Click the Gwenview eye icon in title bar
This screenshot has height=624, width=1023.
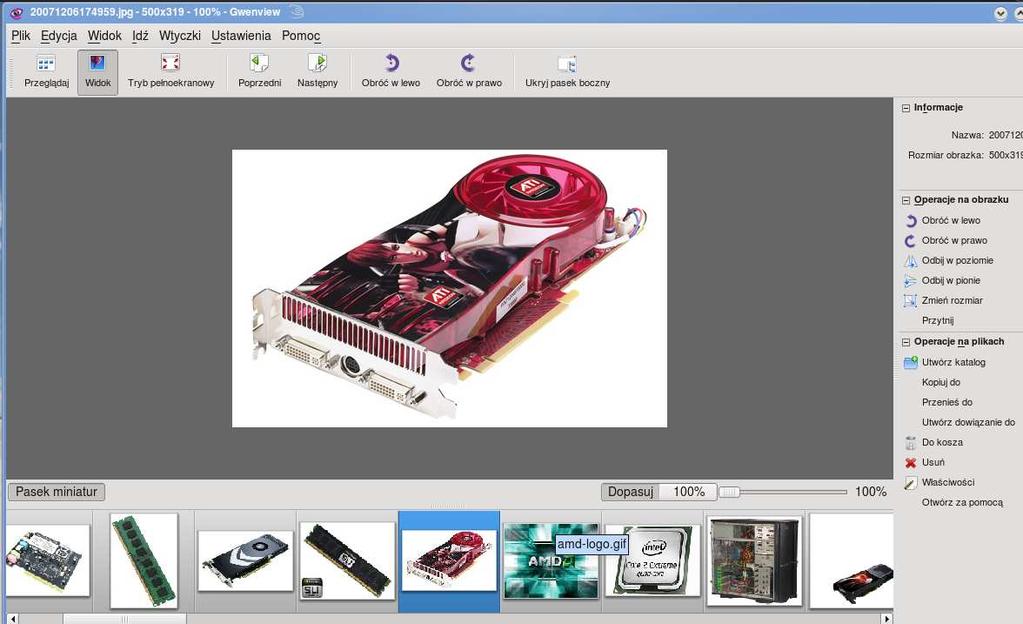[x=16, y=12]
